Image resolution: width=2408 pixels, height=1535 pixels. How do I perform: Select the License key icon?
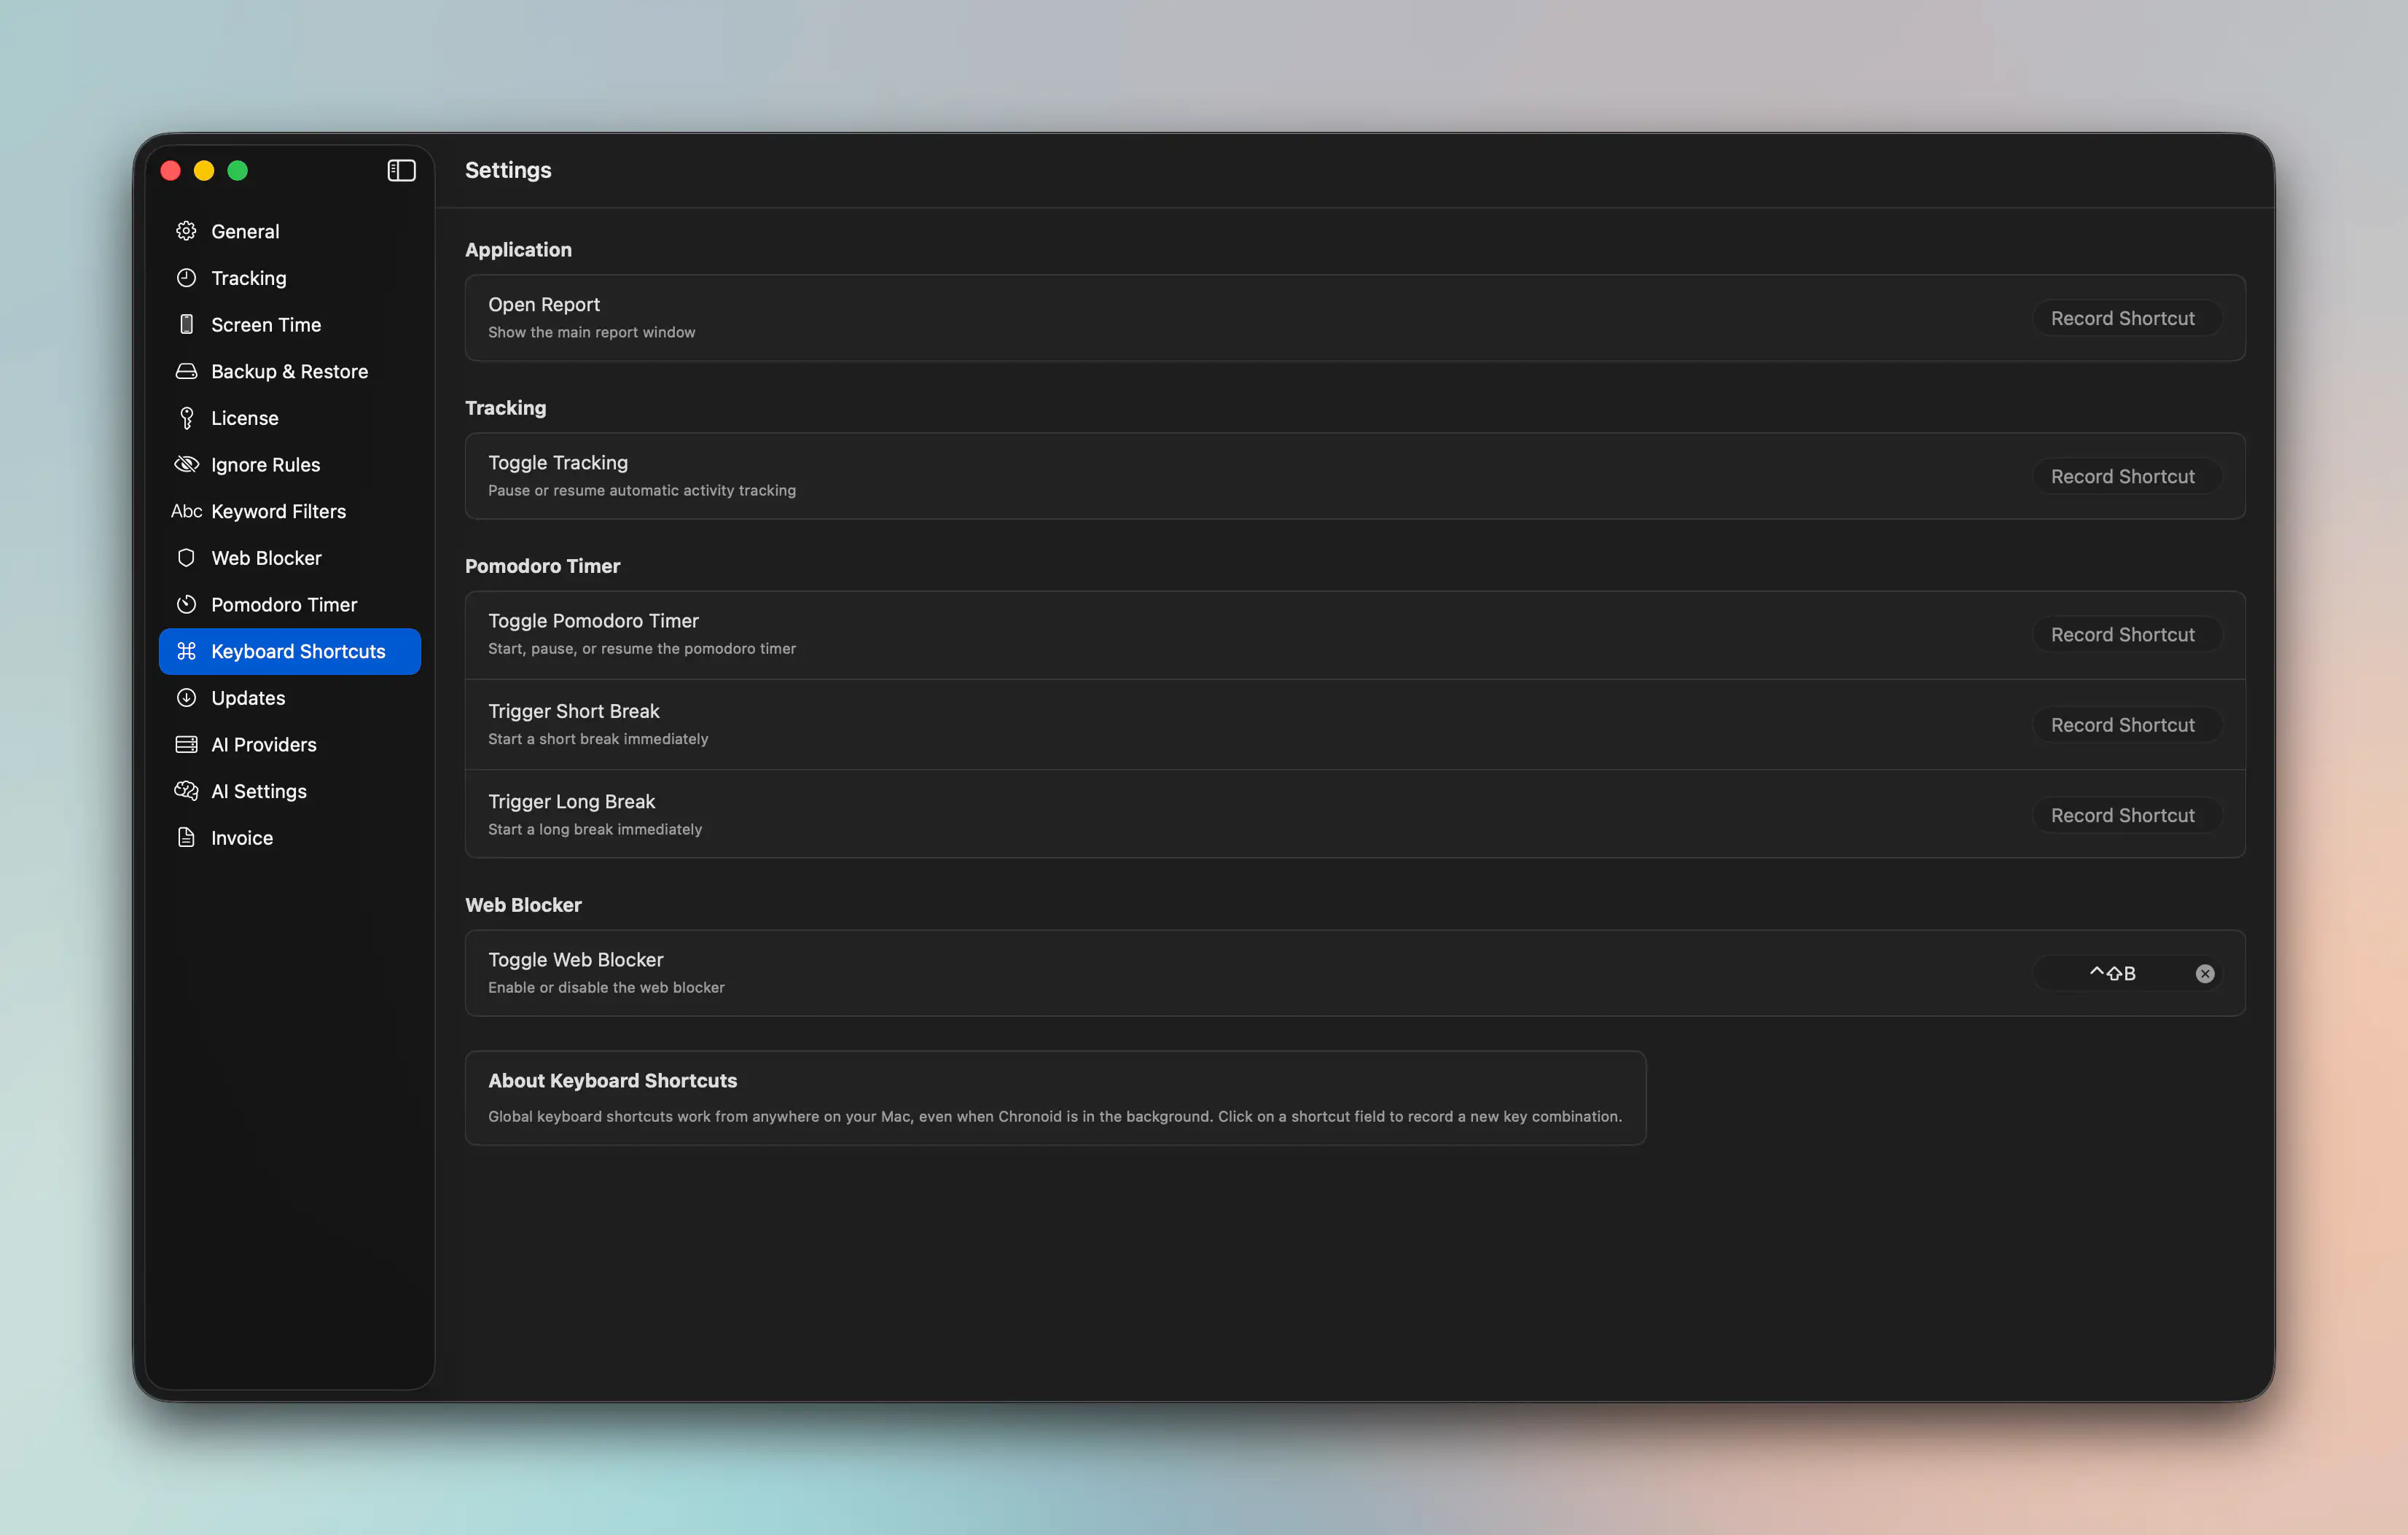(x=186, y=418)
